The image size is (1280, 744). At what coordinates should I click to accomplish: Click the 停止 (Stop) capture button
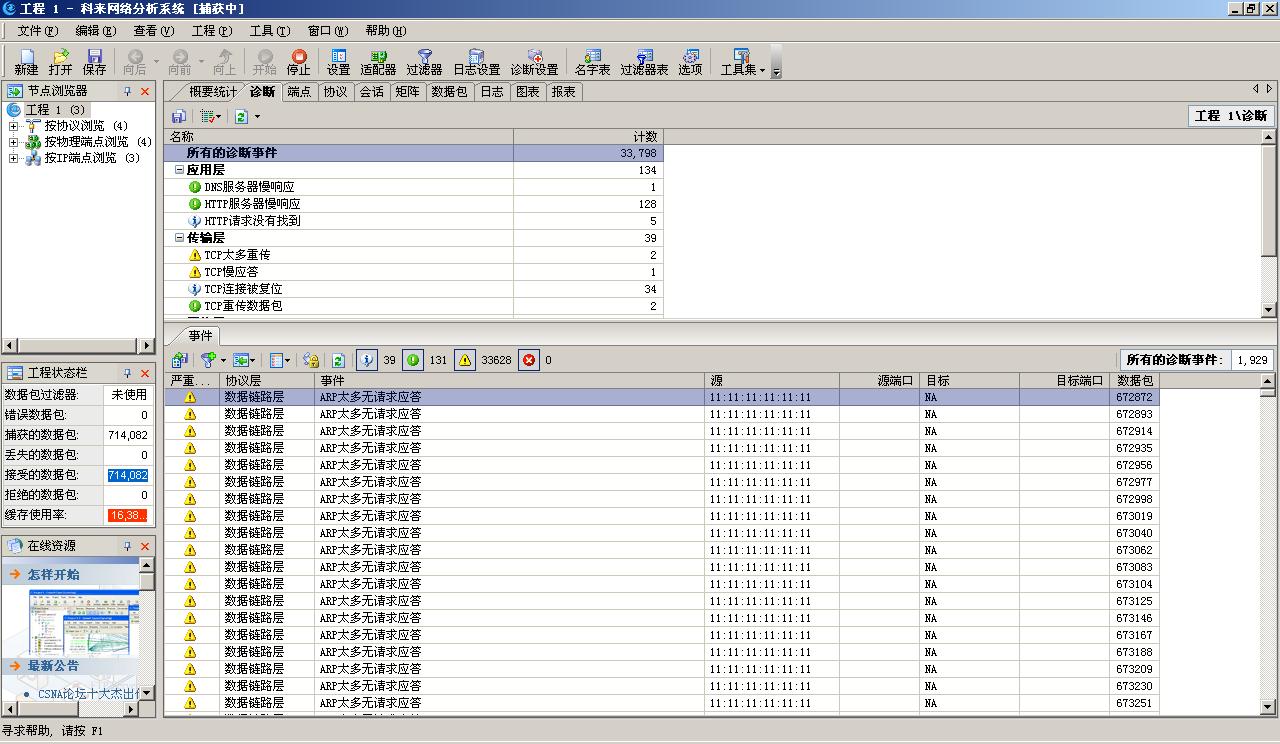tap(298, 62)
